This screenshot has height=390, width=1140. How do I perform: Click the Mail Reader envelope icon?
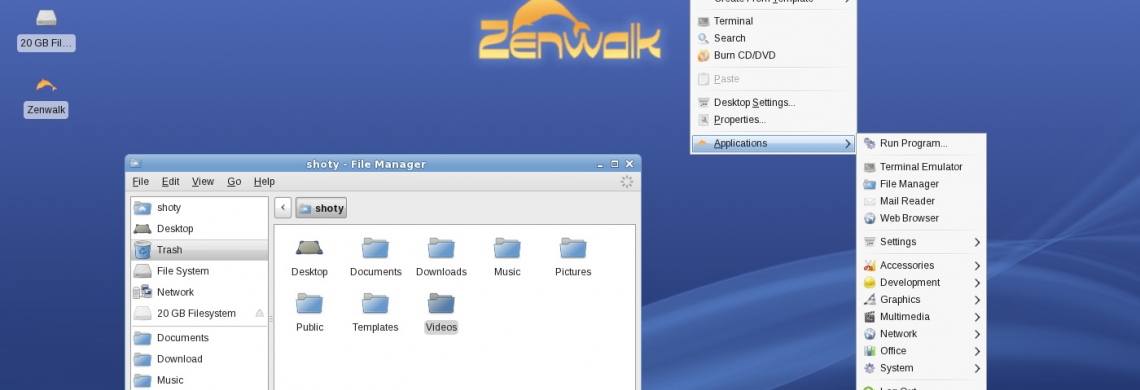(x=870, y=201)
